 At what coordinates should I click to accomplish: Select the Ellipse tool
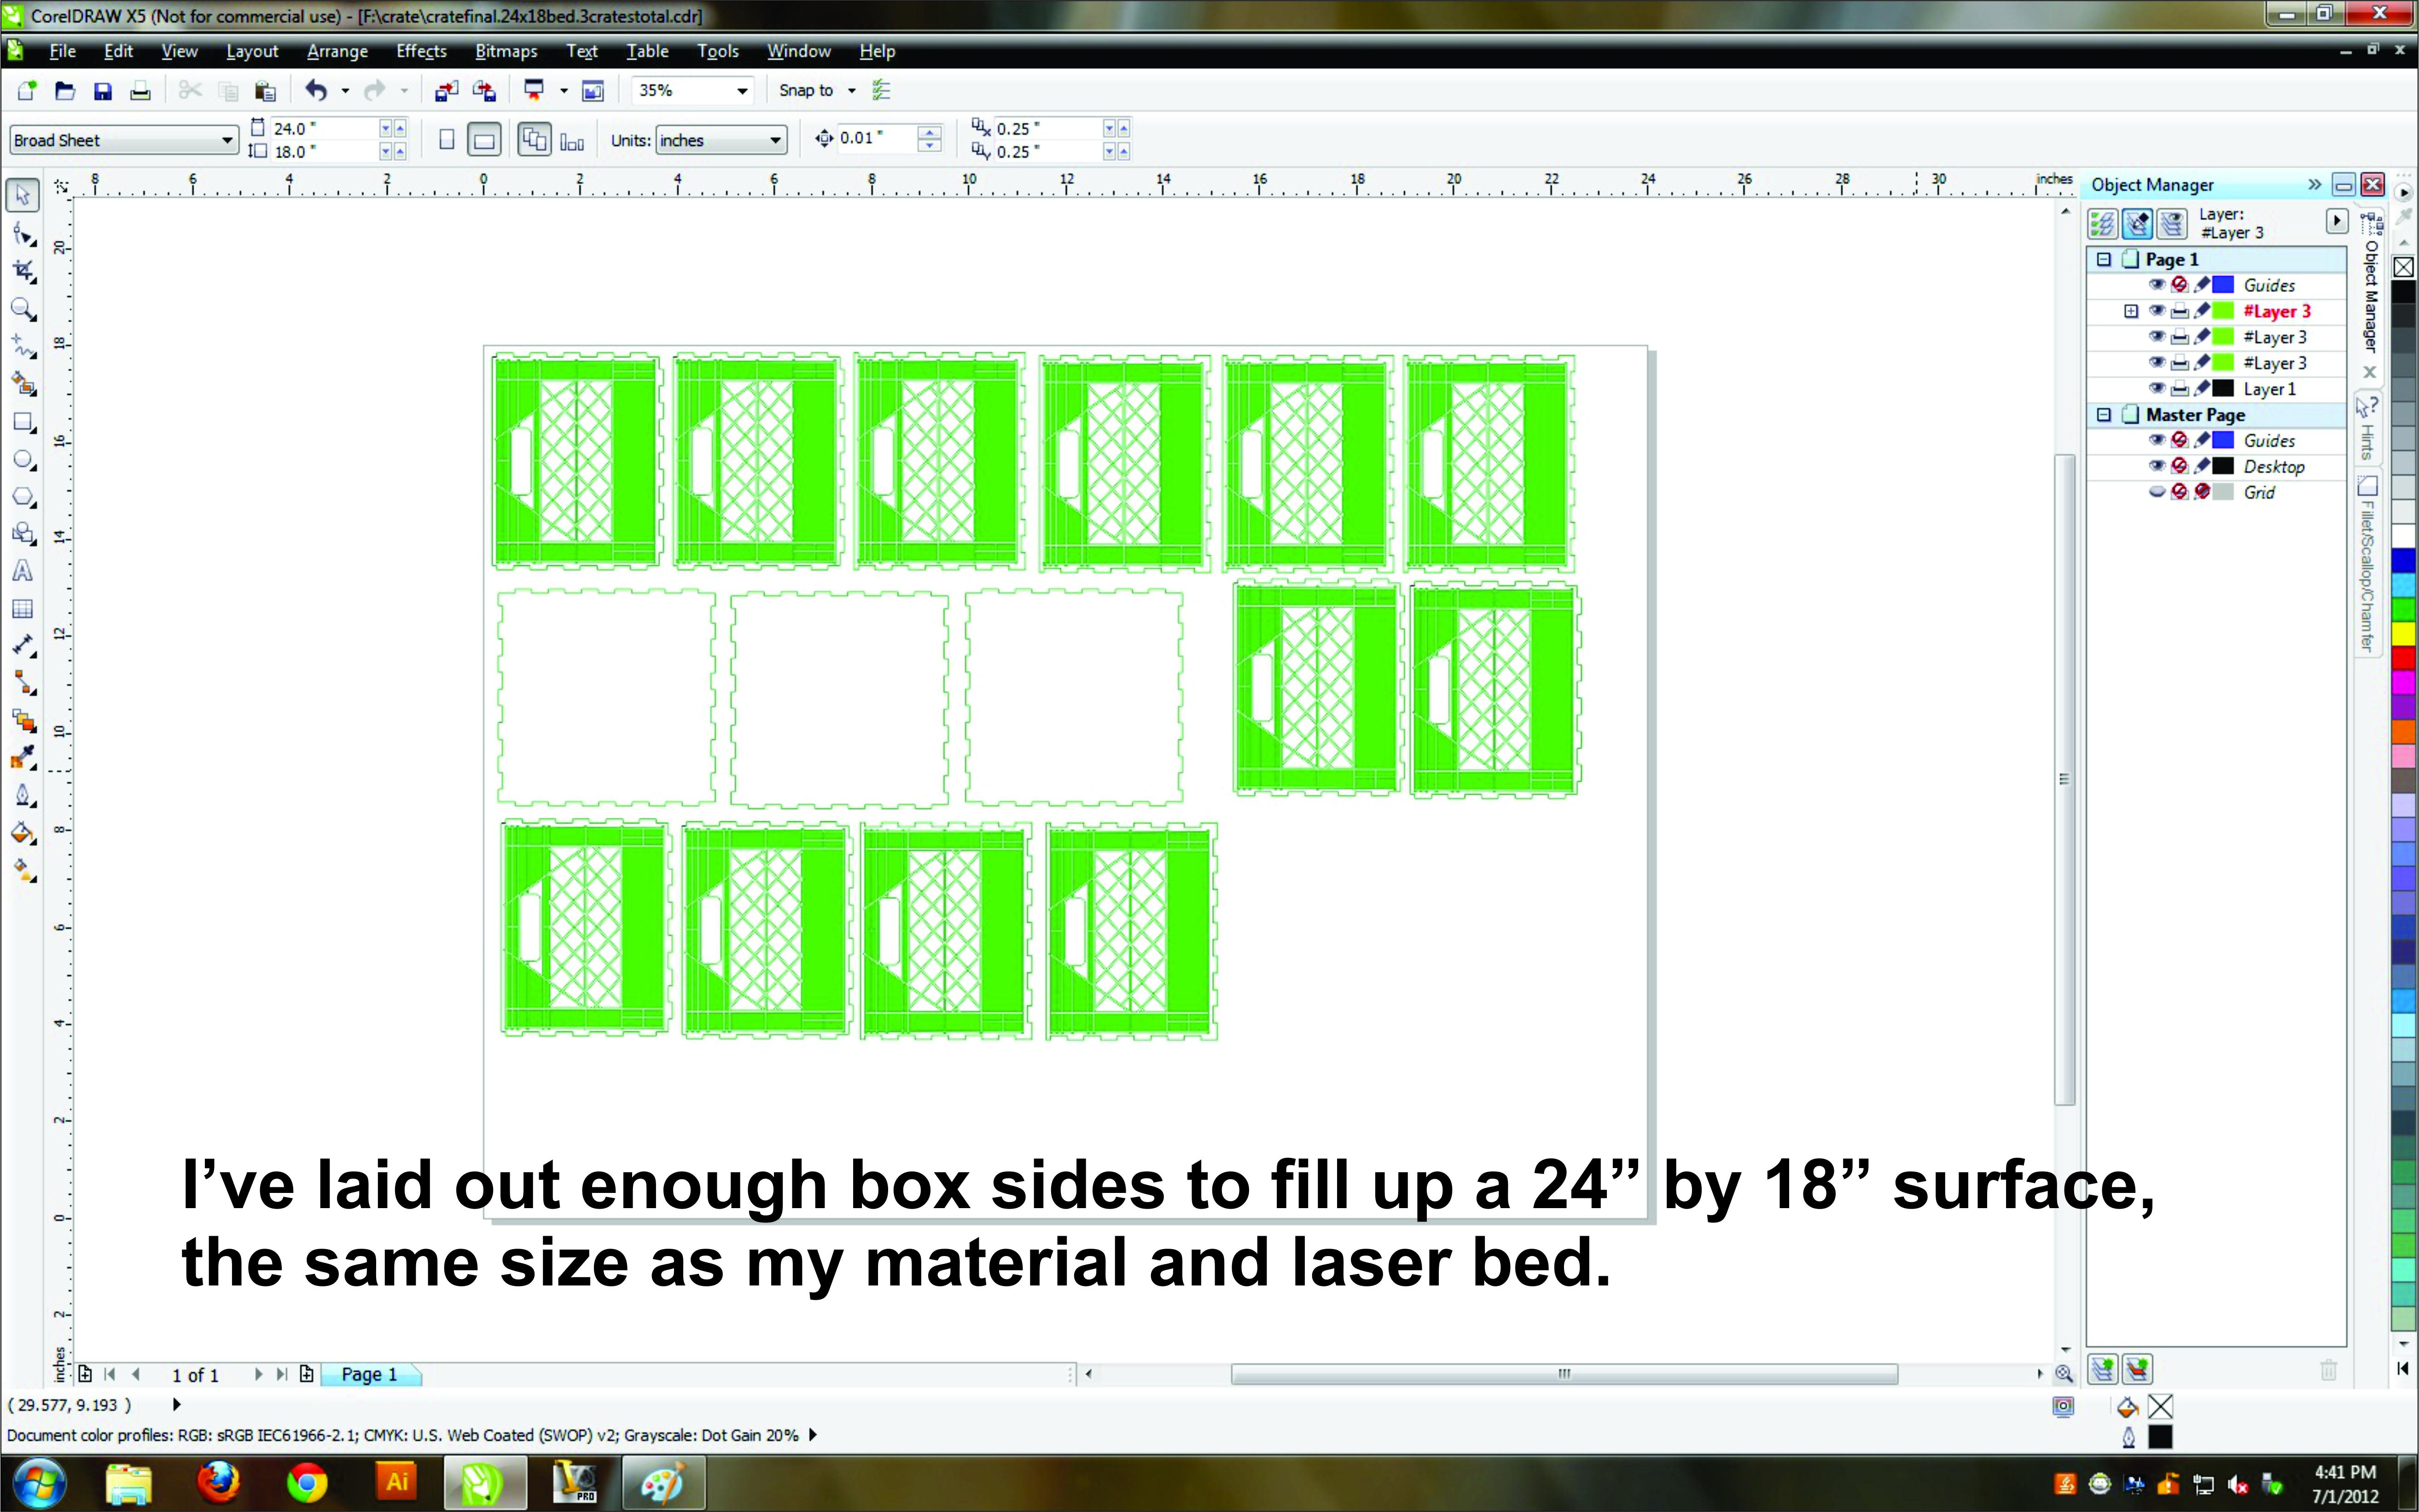(23, 459)
